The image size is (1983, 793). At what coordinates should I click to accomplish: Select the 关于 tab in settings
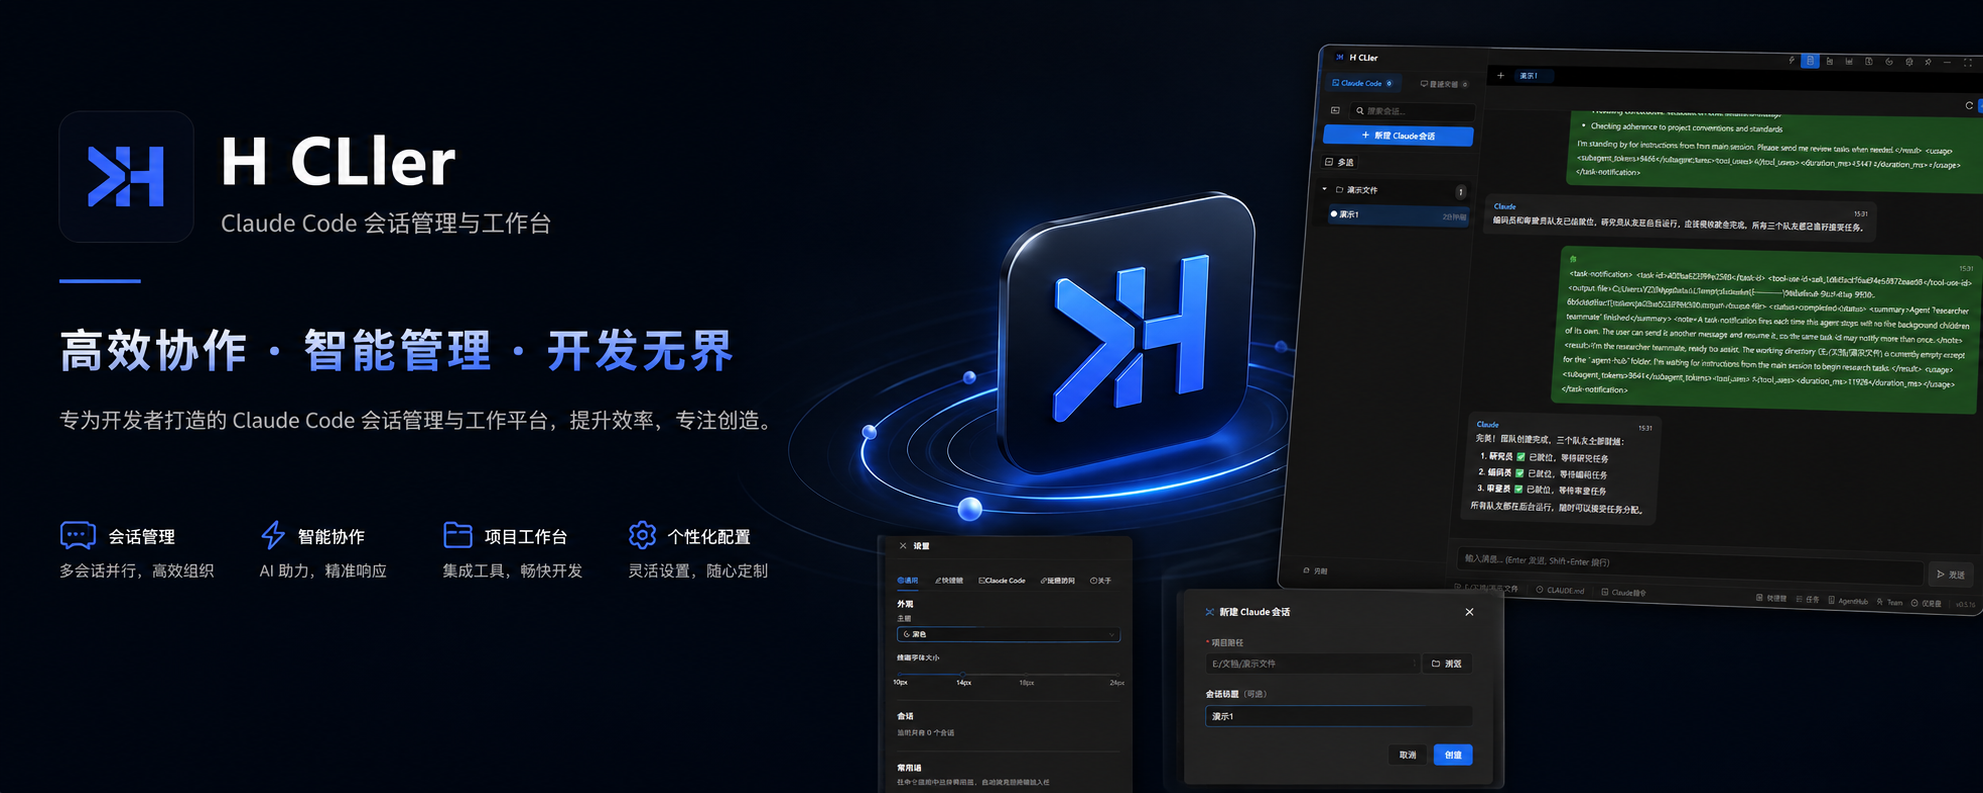point(1101,580)
